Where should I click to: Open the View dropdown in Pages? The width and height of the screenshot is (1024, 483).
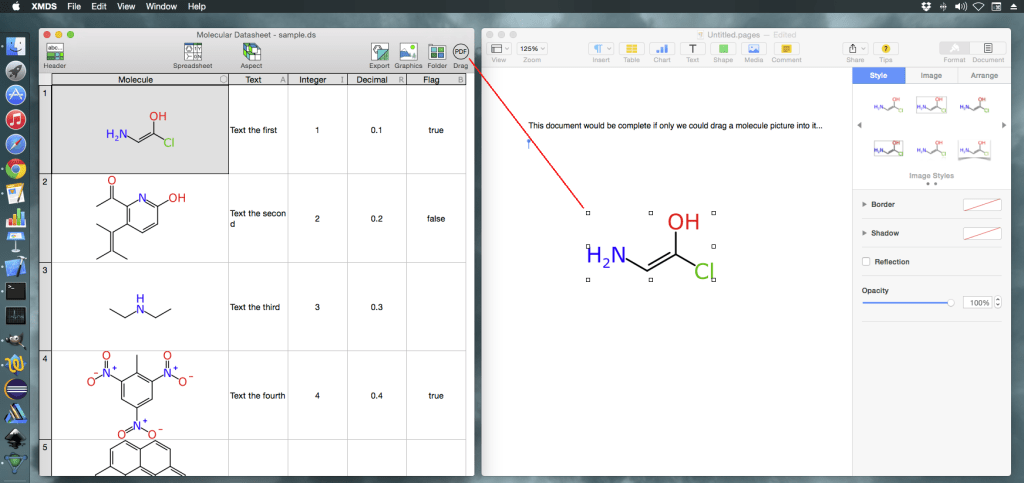499,48
